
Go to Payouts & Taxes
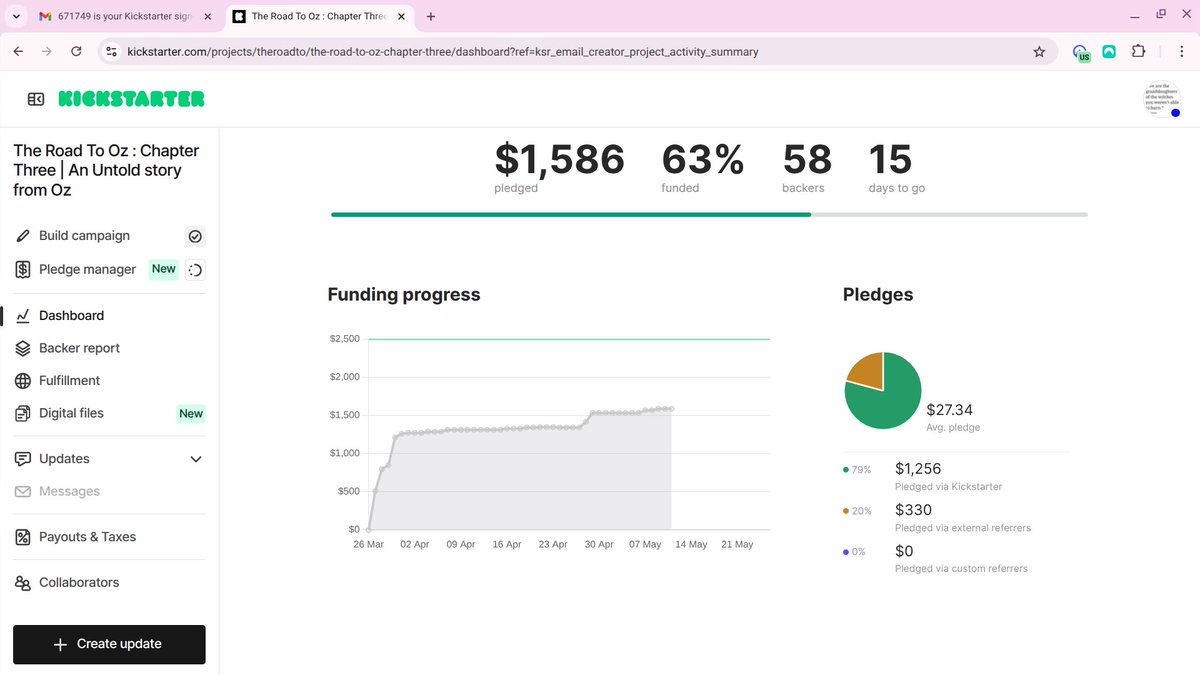(87, 537)
